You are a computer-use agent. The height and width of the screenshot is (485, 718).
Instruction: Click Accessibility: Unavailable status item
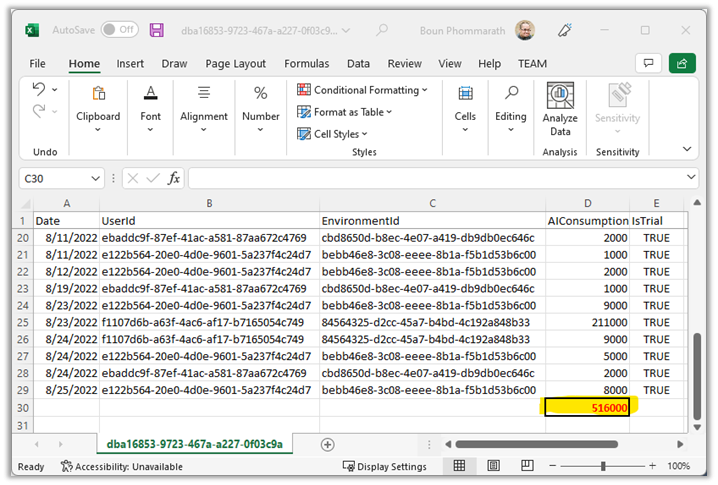pos(122,467)
